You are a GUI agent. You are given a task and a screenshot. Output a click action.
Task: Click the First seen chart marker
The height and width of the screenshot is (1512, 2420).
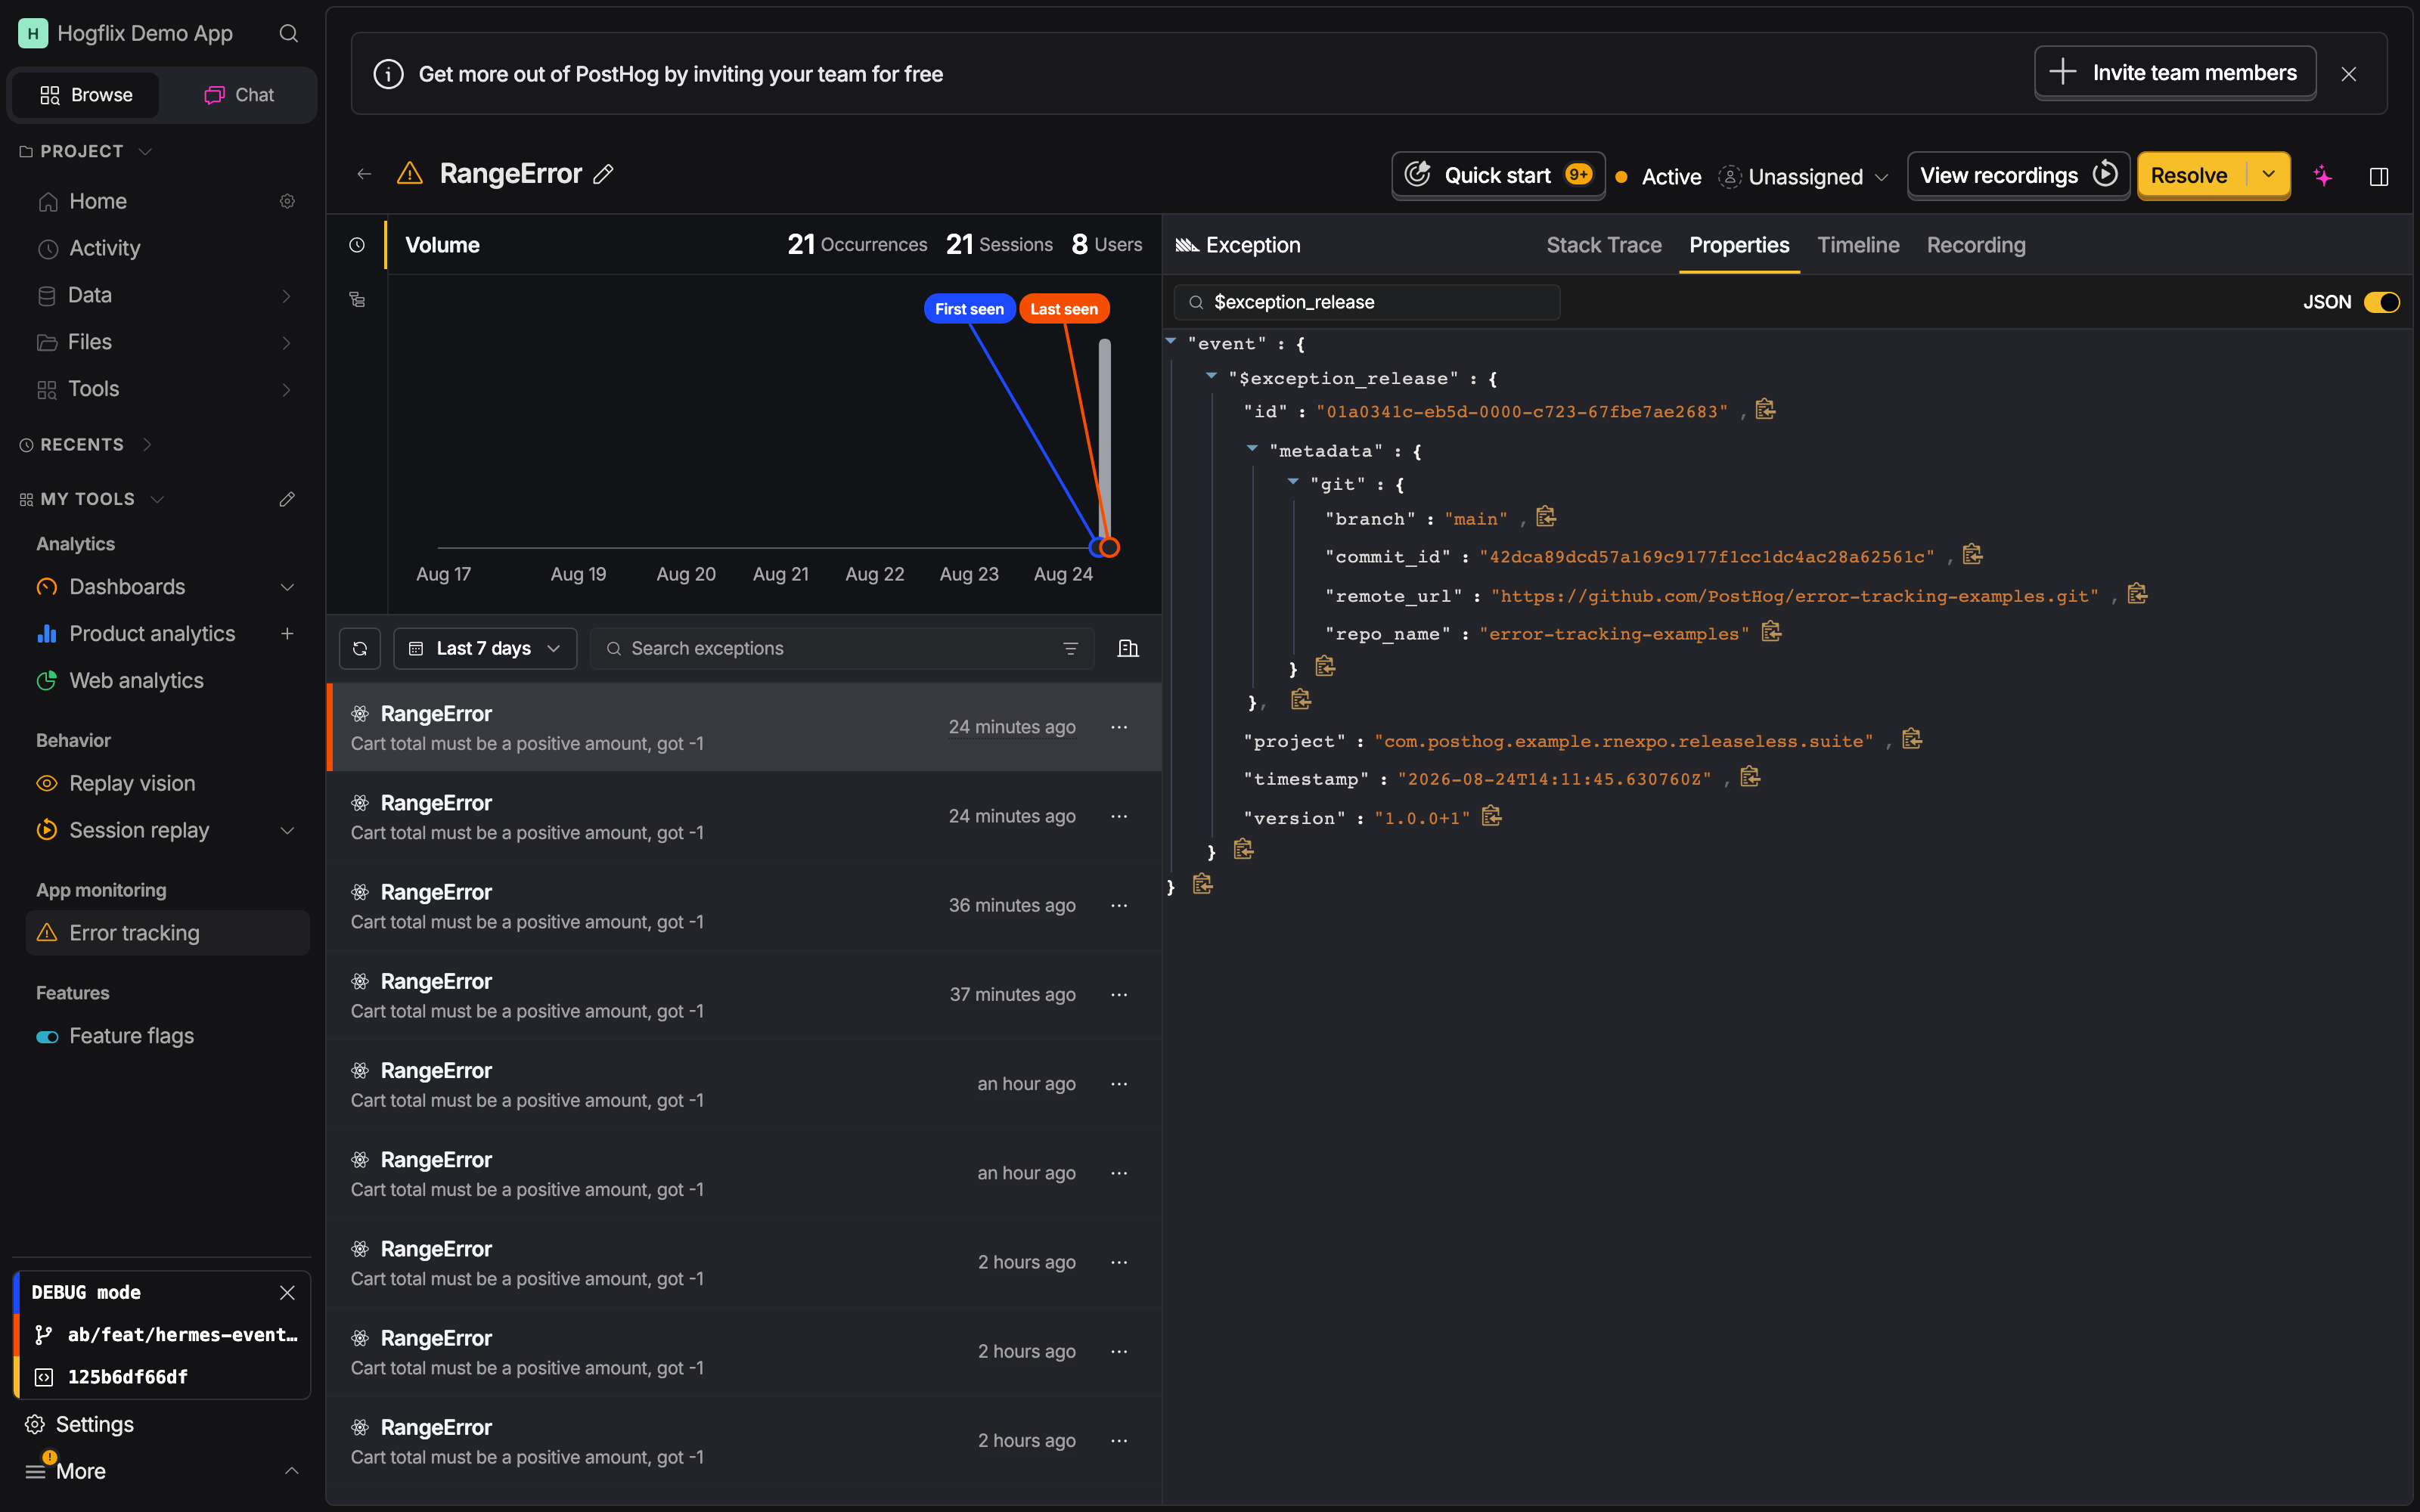pyautogui.click(x=969, y=309)
